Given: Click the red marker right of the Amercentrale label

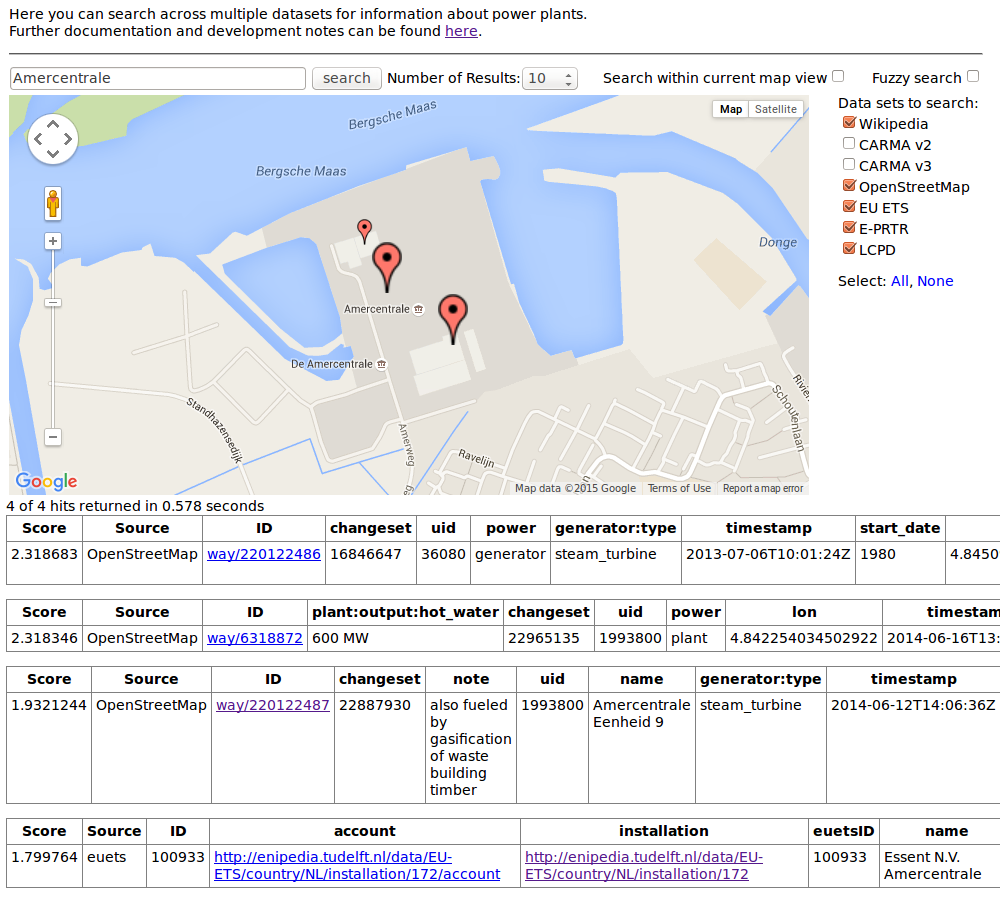Looking at the screenshot, I should click(x=453, y=319).
